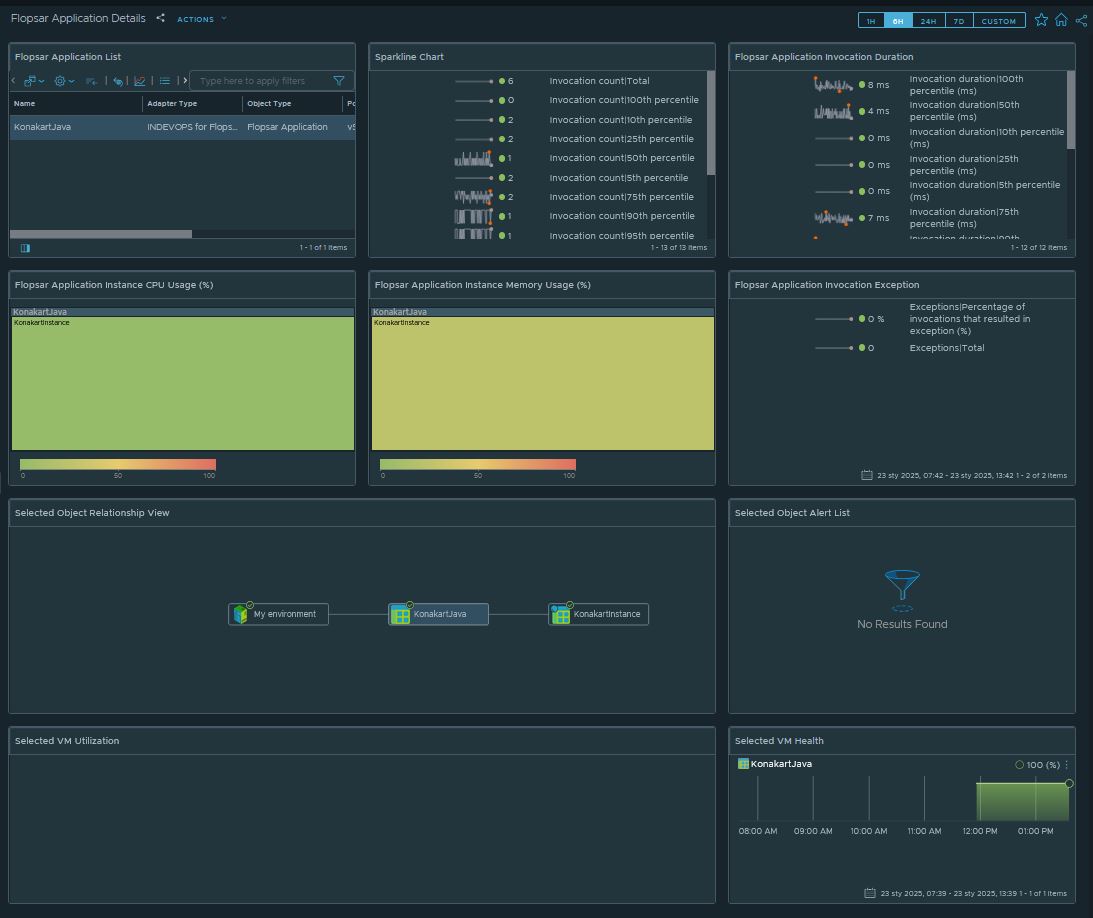Viewport: 1093px width, 918px height.
Task: Click the 'Invocation duration|75th percentile (ms)' label
Action: 964,217
